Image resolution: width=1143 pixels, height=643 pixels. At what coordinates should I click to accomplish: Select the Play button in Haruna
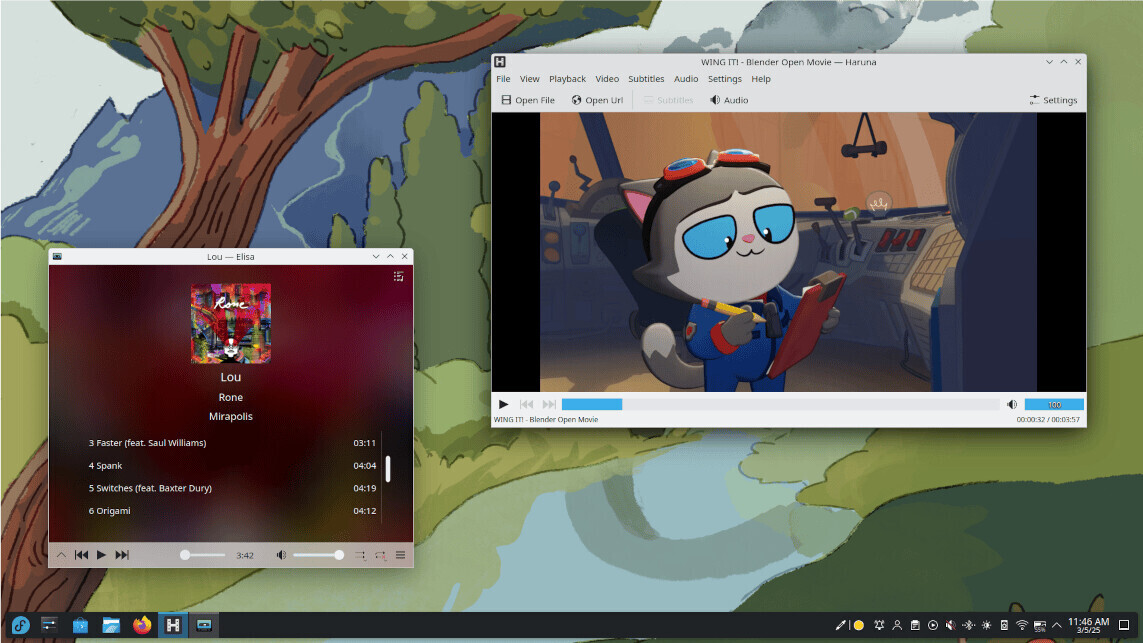point(503,404)
